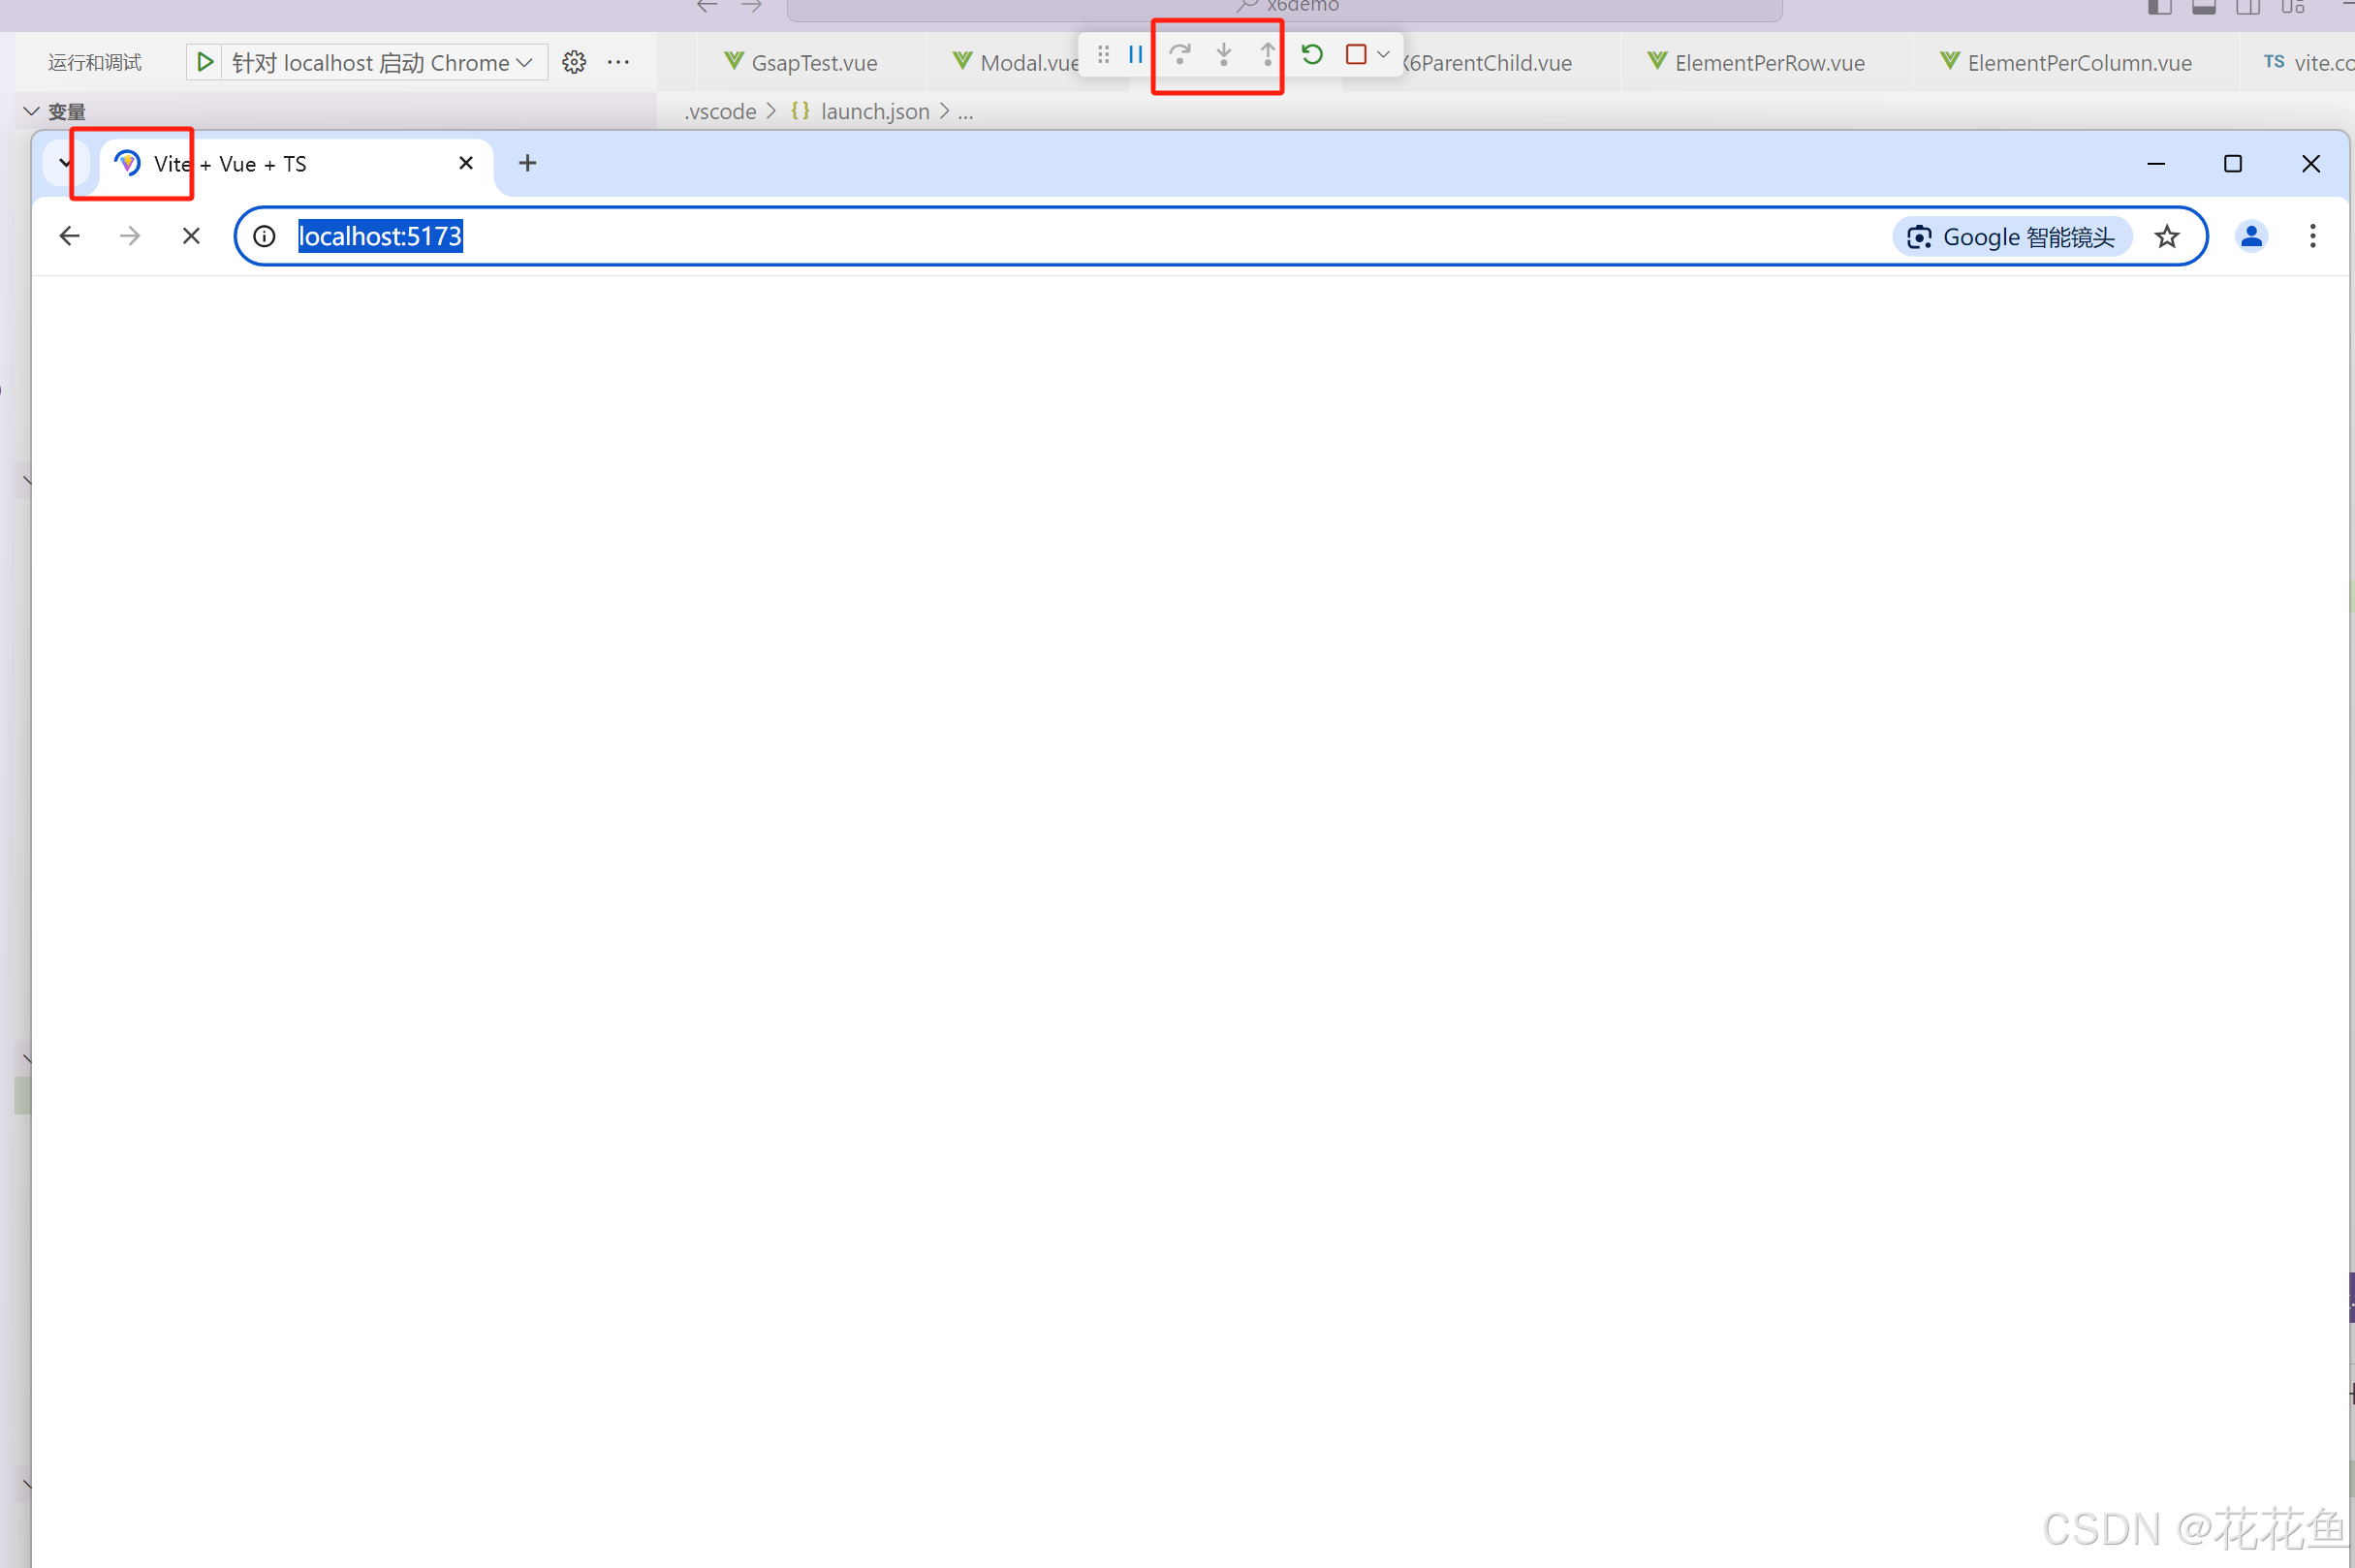The width and height of the screenshot is (2355, 1568).
Task: Open launch.json via the gear icon
Action: point(574,62)
